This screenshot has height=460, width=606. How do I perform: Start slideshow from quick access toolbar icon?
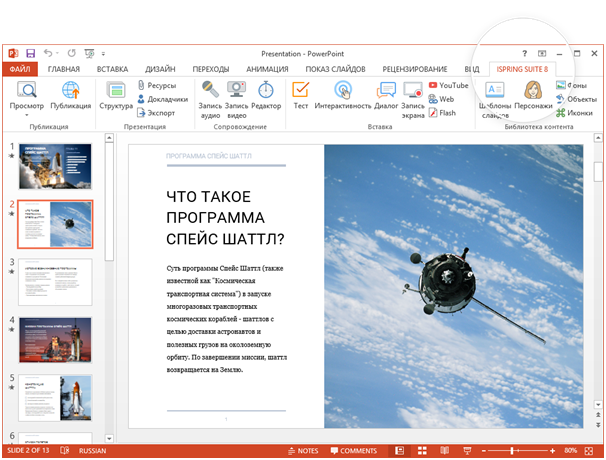coord(89,53)
